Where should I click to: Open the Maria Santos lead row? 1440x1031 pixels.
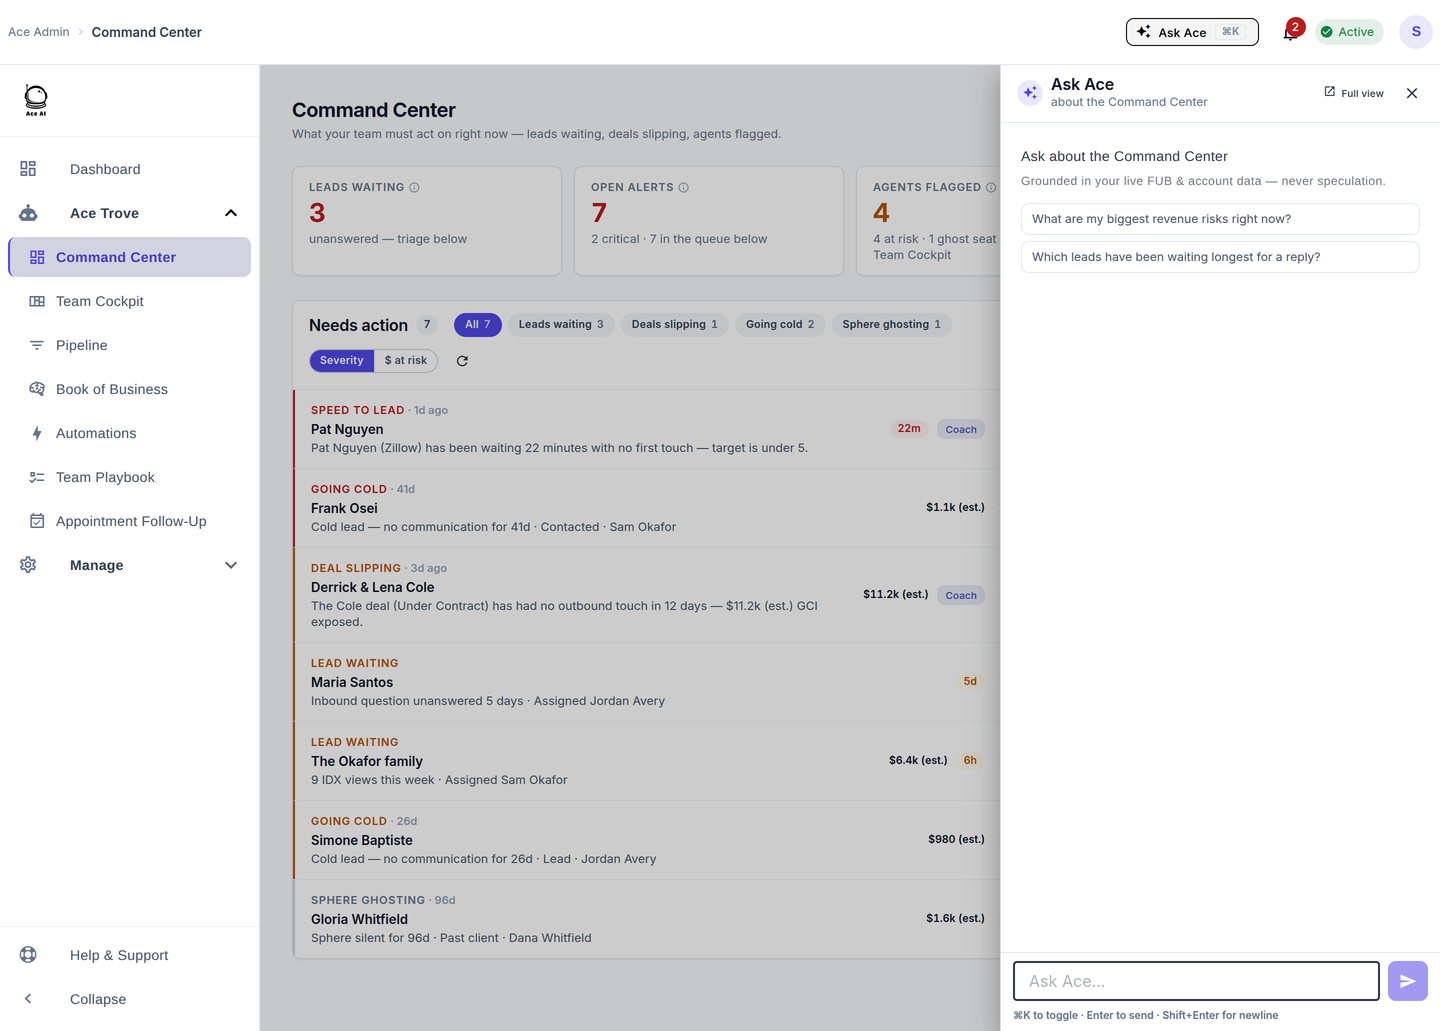click(647, 682)
